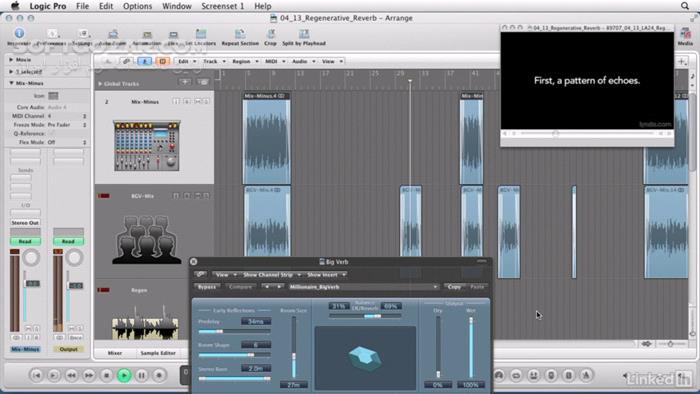700x394 pixels.
Task: Click Go to Beginning transport button
Action: click(37, 375)
